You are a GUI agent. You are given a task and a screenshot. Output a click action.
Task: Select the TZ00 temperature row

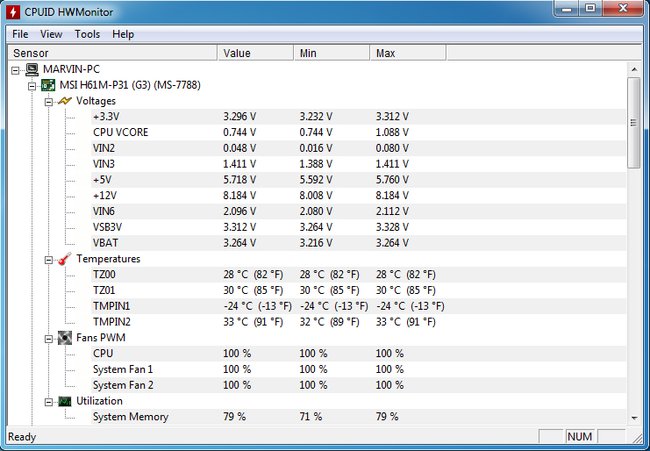(358, 274)
